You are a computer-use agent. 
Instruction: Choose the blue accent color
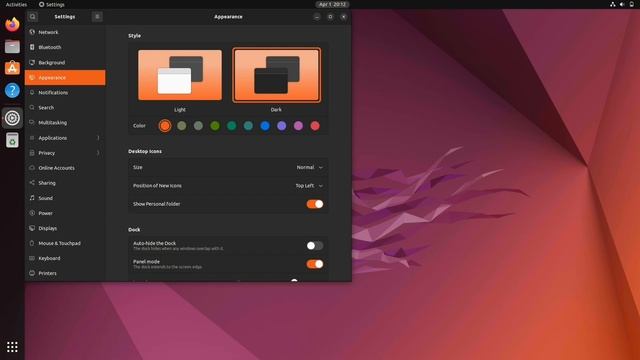point(265,126)
